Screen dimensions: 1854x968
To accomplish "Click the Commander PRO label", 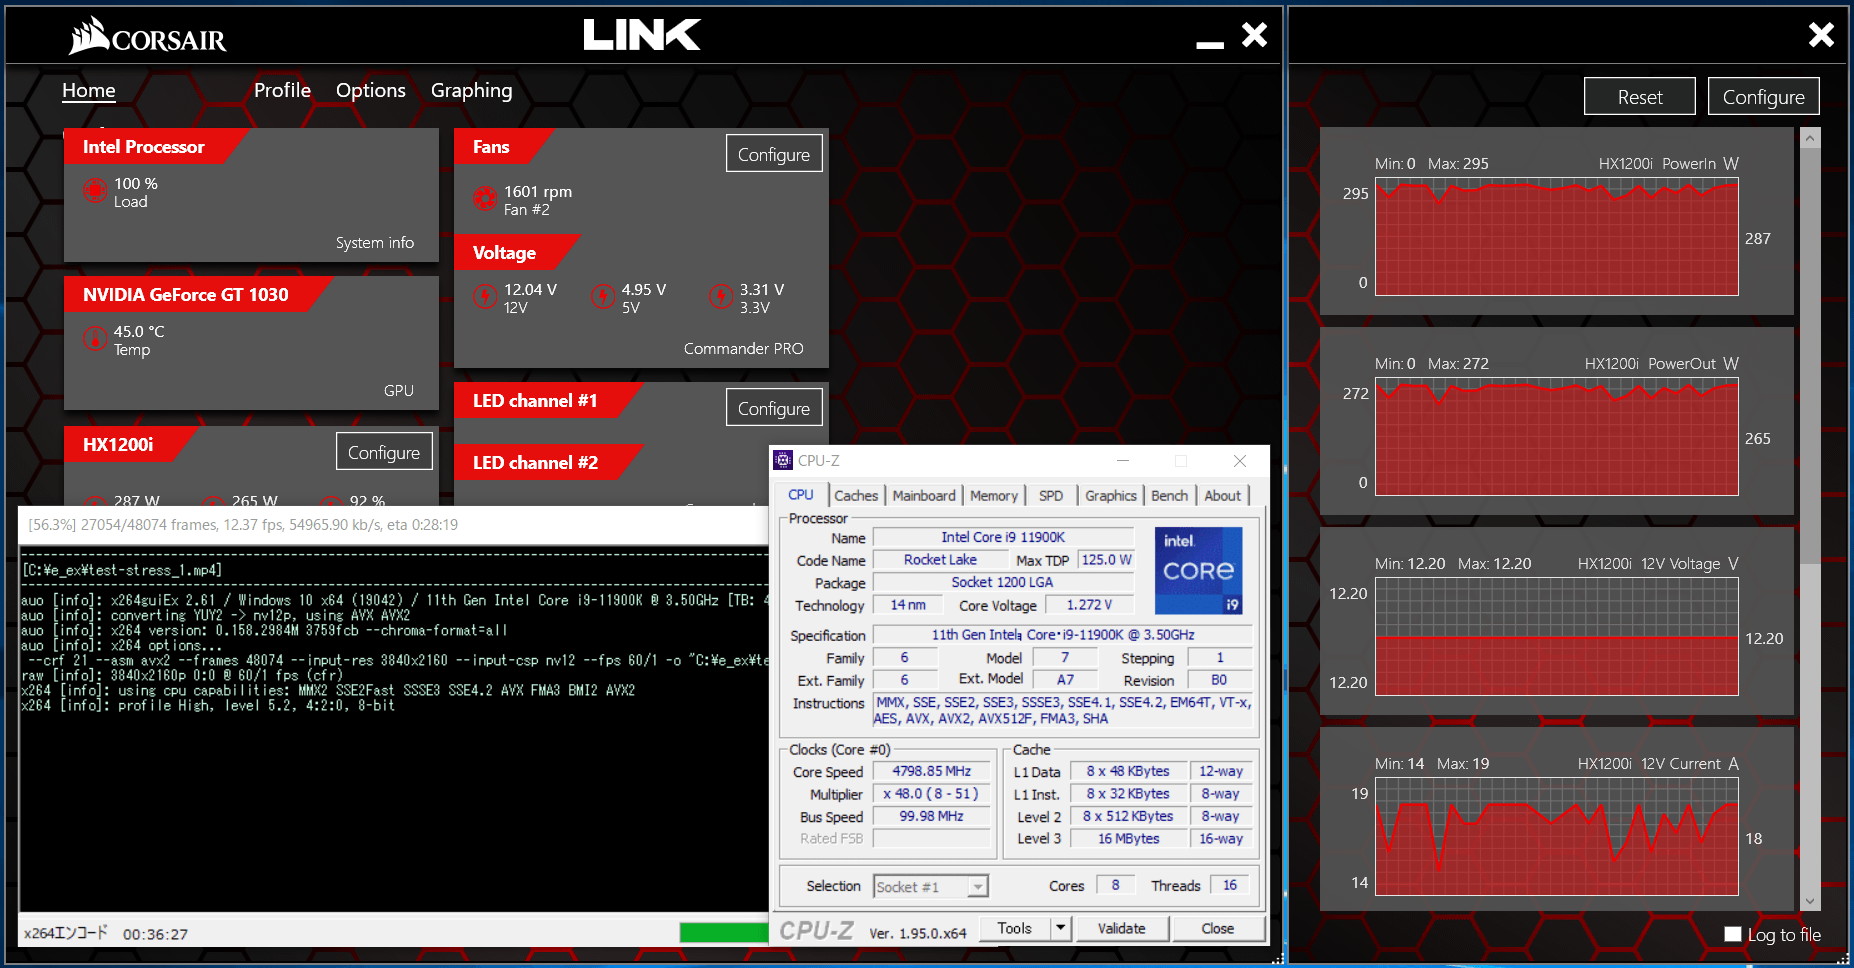I will [743, 348].
